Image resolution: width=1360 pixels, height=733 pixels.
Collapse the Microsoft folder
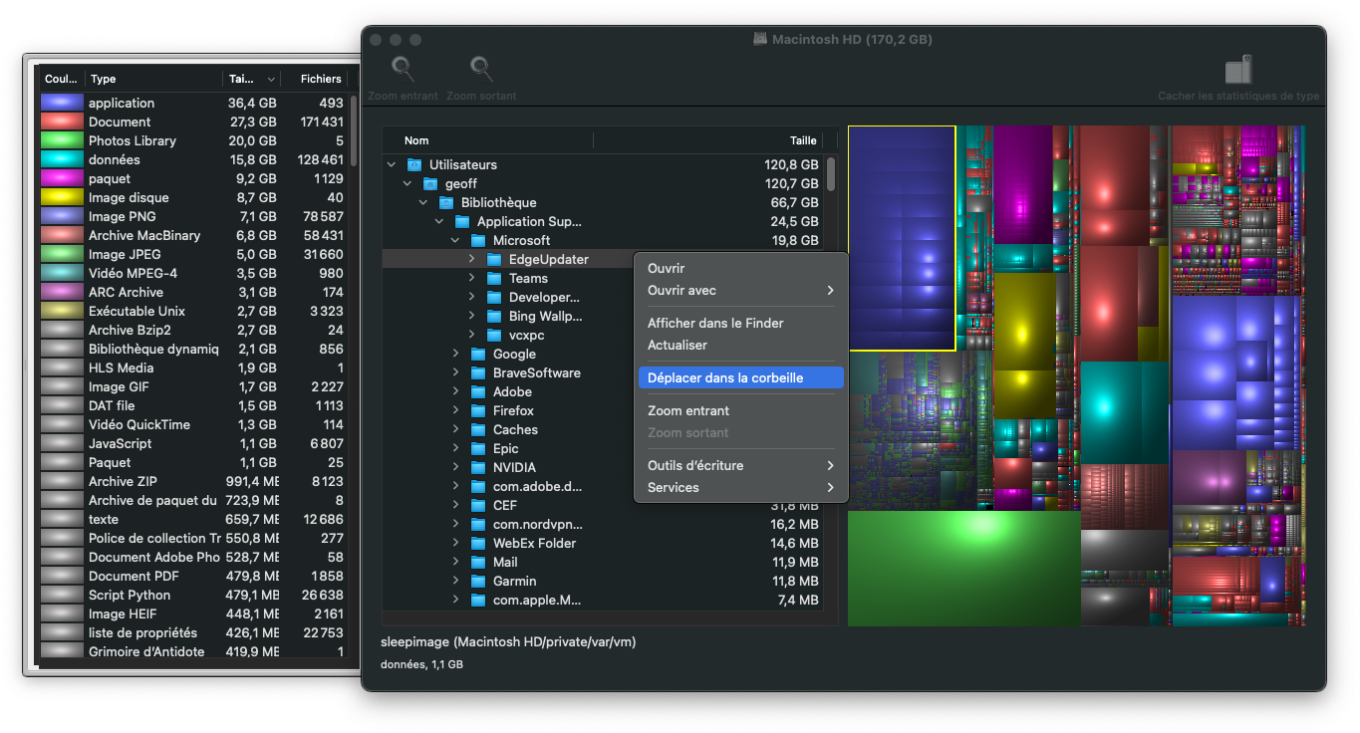pos(455,241)
